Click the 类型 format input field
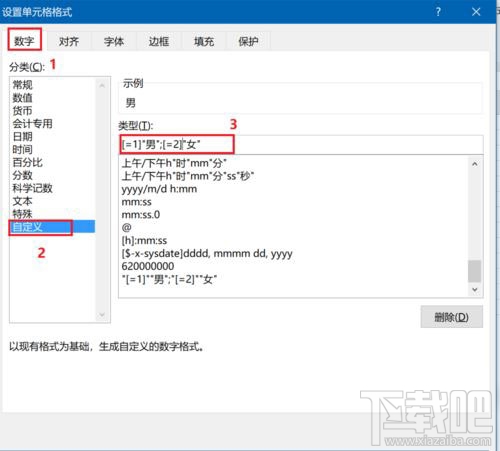This screenshot has width=500, height=451. [301, 145]
